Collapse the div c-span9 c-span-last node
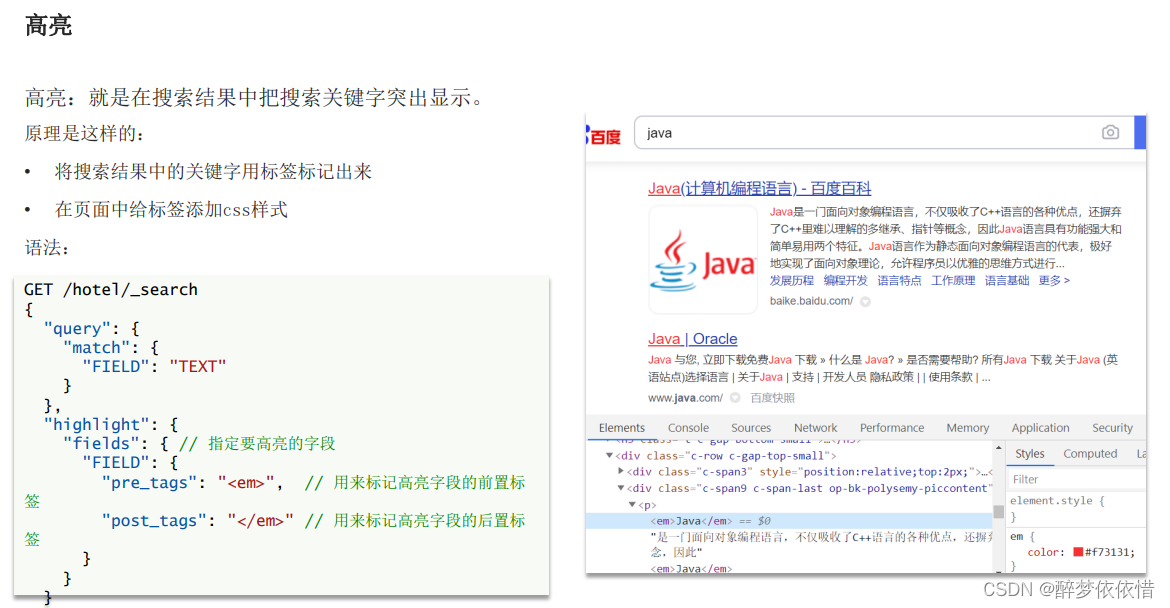The height and width of the screenshot is (608, 1170). 621,488
